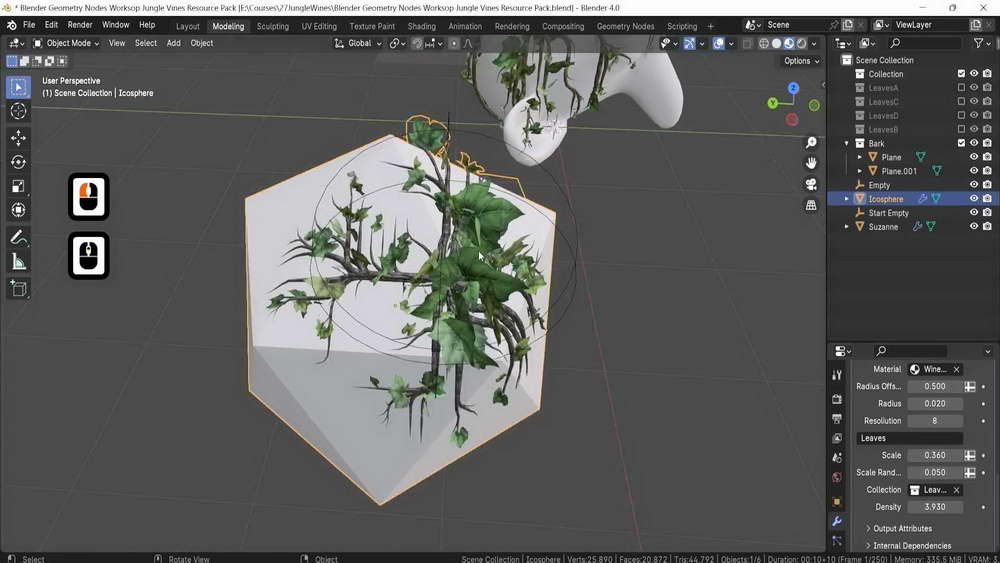Image resolution: width=1000 pixels, height=563 pixels.
Task: Expand the Suzanne tree item
Action: (847, 226)
